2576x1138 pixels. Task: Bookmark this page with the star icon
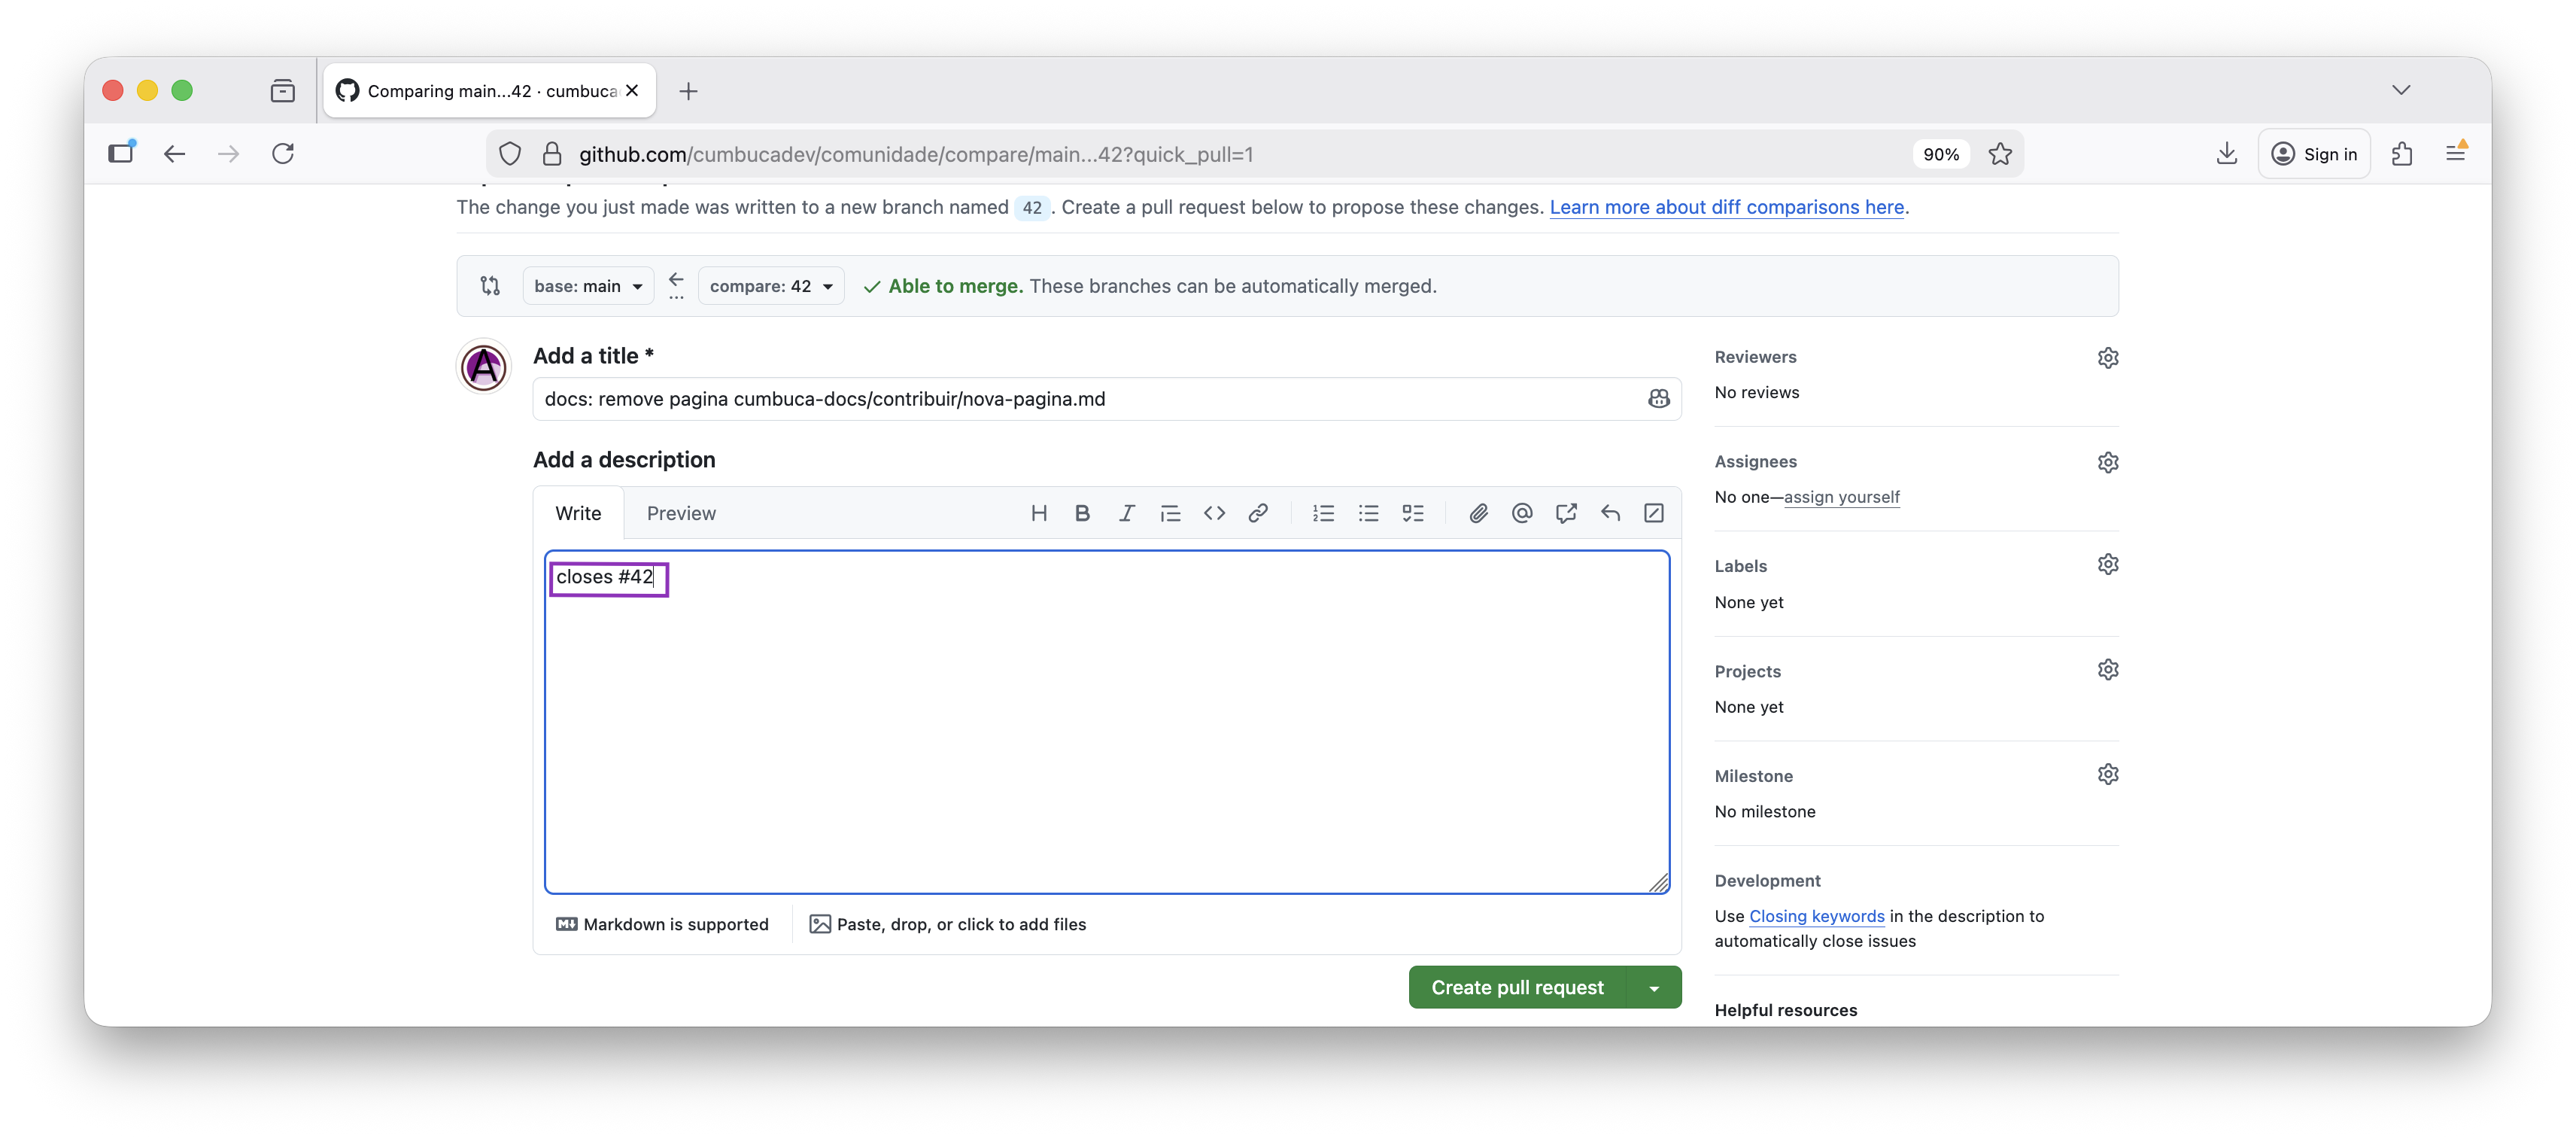[2000, 154]
